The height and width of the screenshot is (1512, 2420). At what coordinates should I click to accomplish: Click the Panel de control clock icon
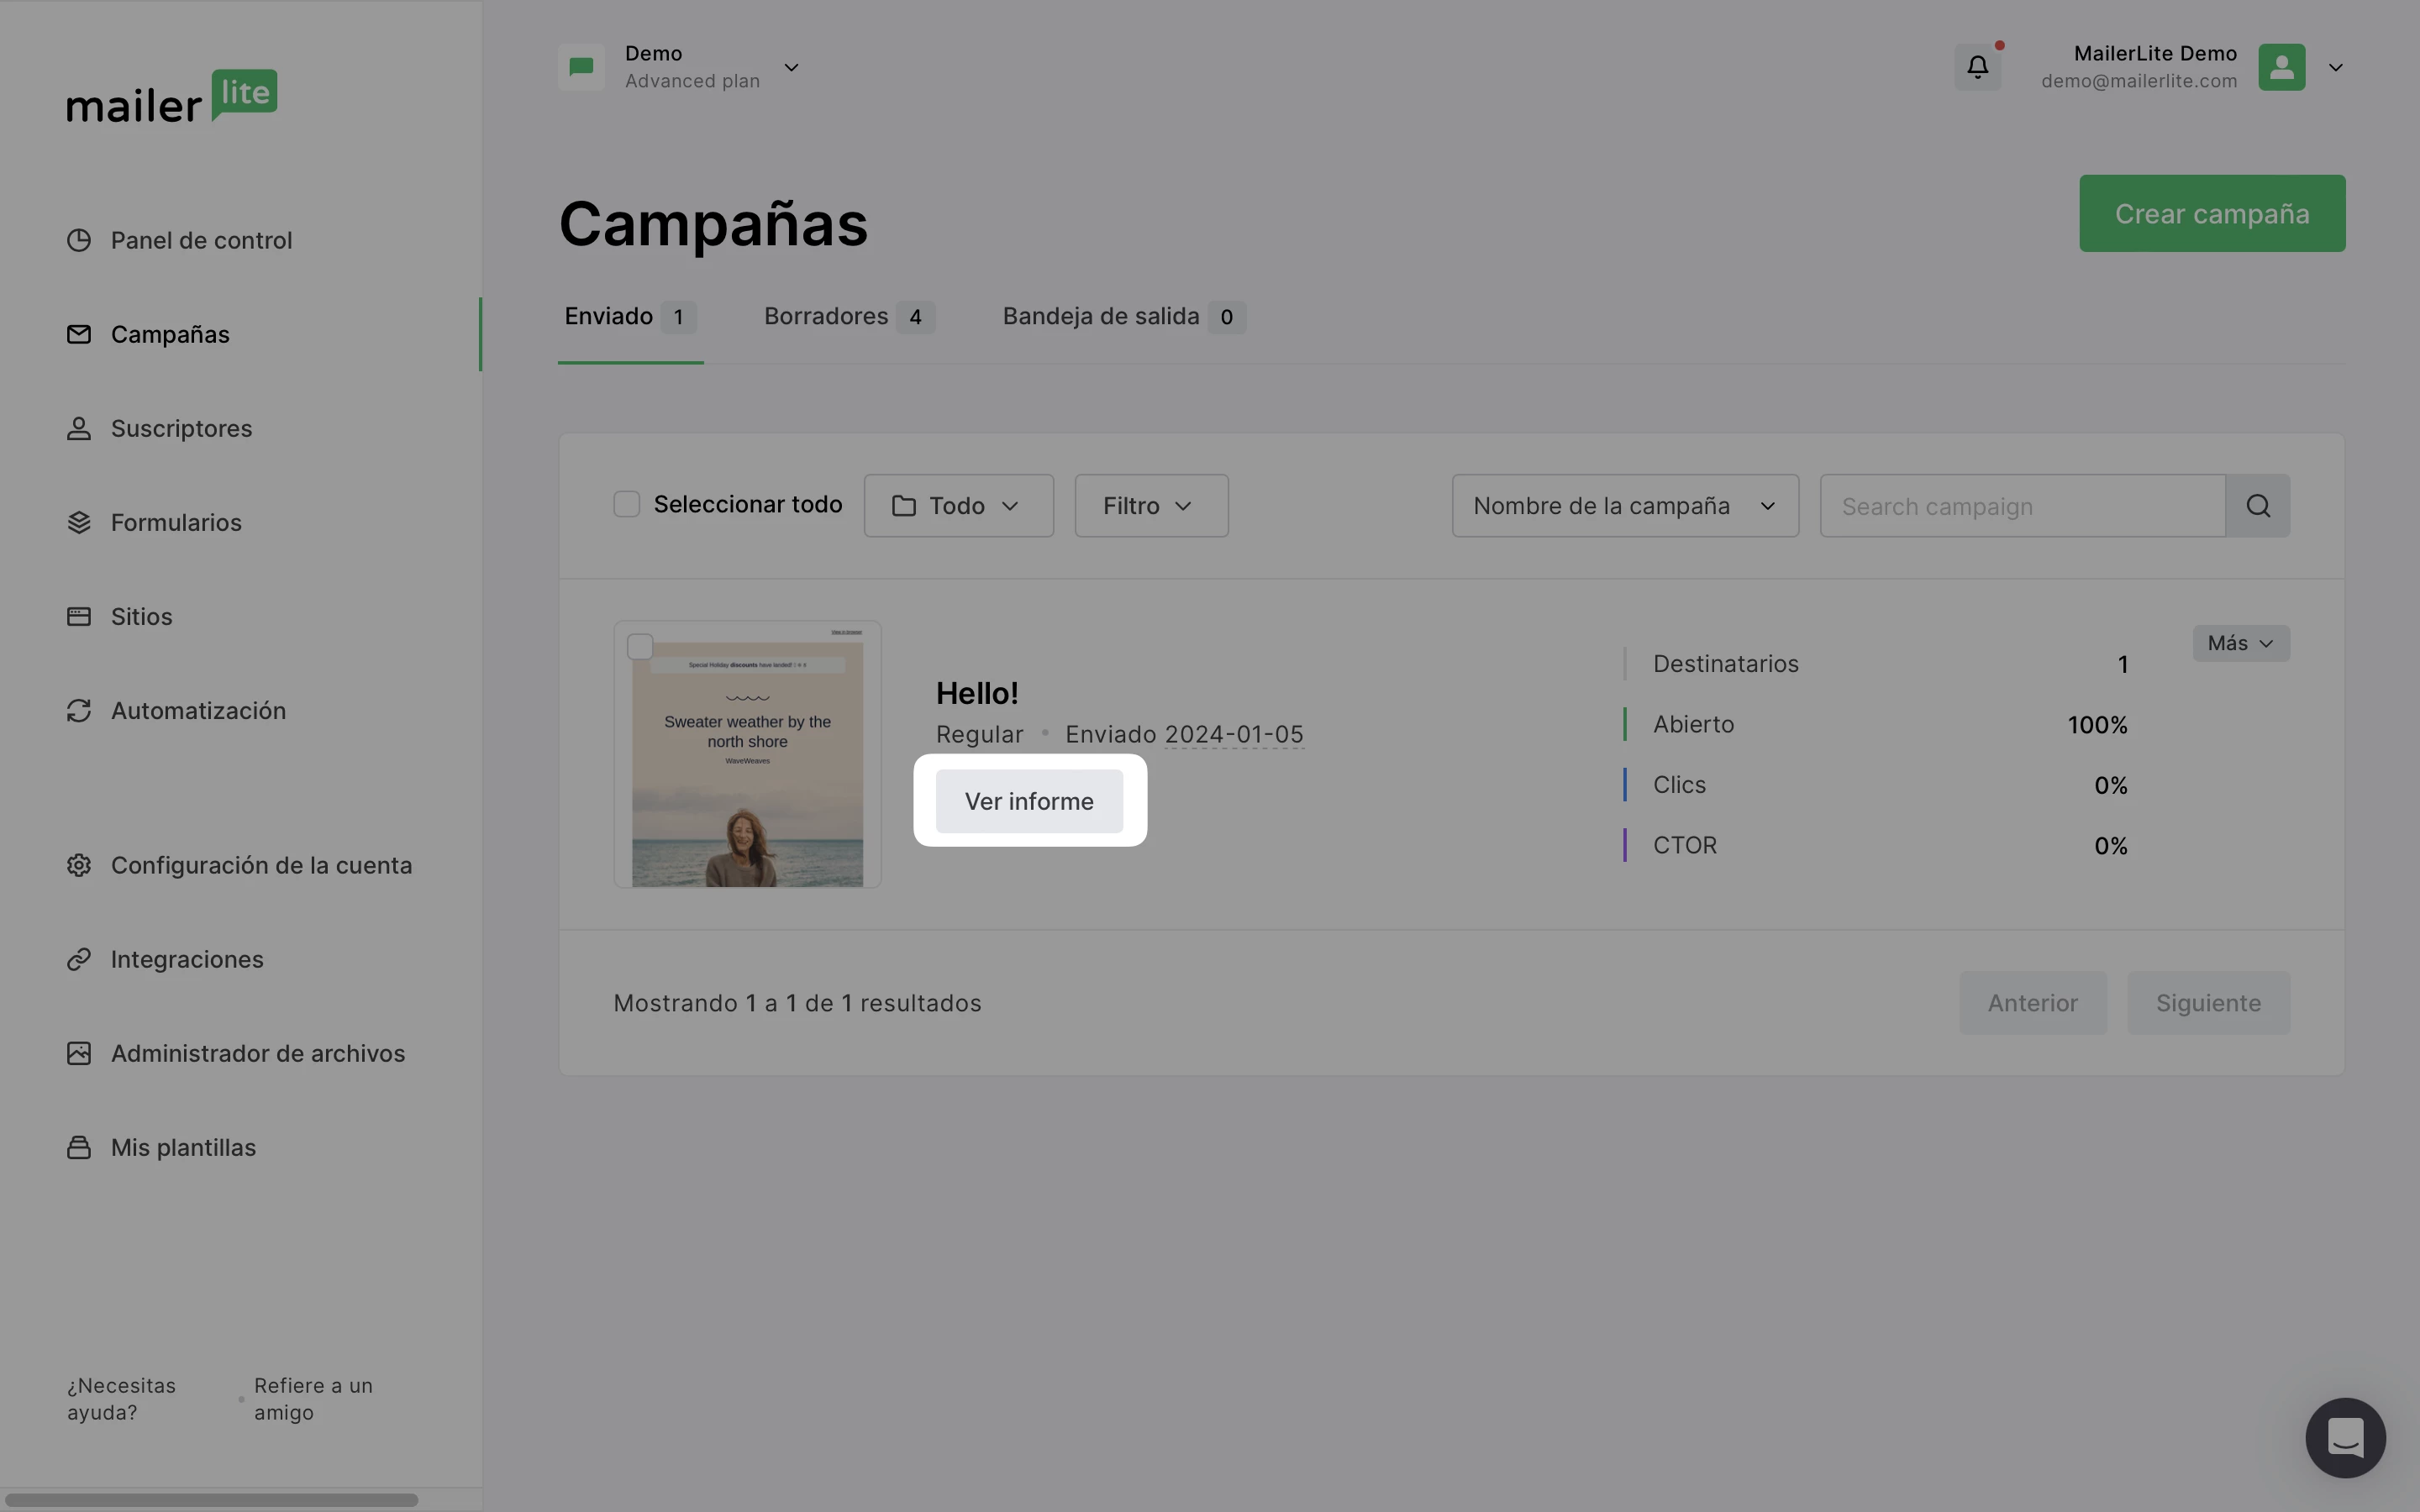click(x=79, y=241)
